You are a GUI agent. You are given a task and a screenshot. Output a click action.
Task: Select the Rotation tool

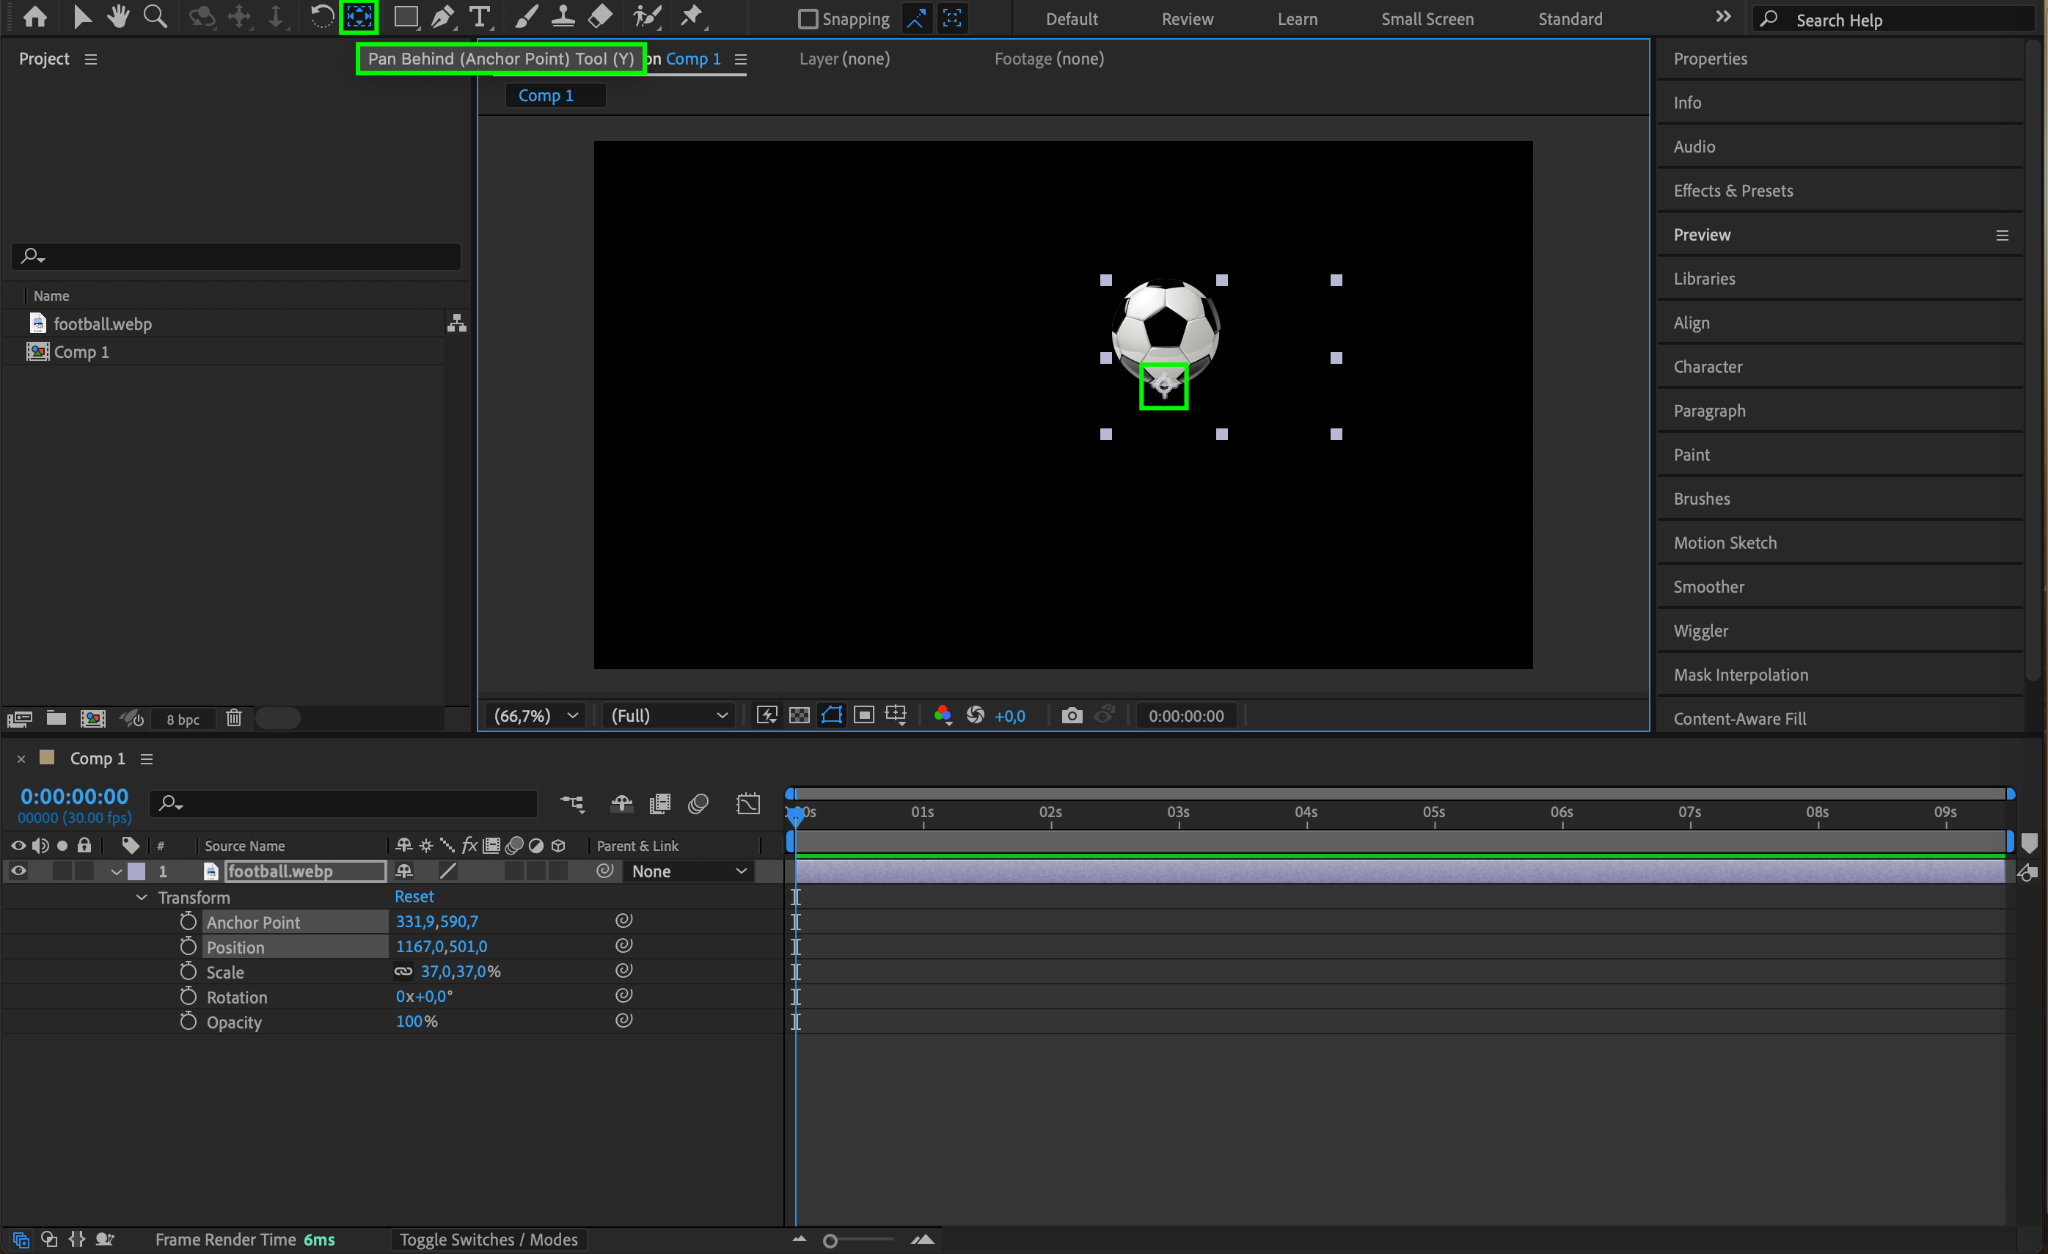point(321,16)
